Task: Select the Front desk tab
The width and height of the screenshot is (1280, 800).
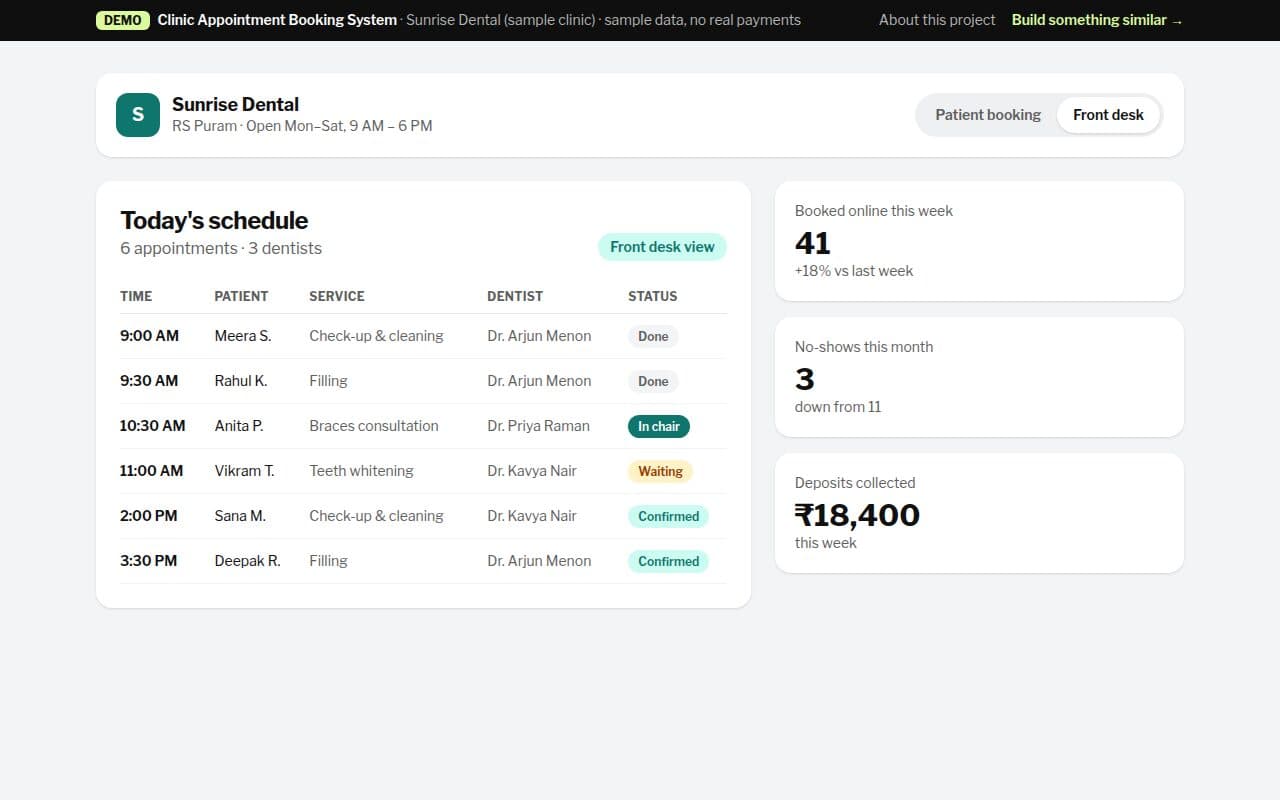Action: (x=1108, y=115)
